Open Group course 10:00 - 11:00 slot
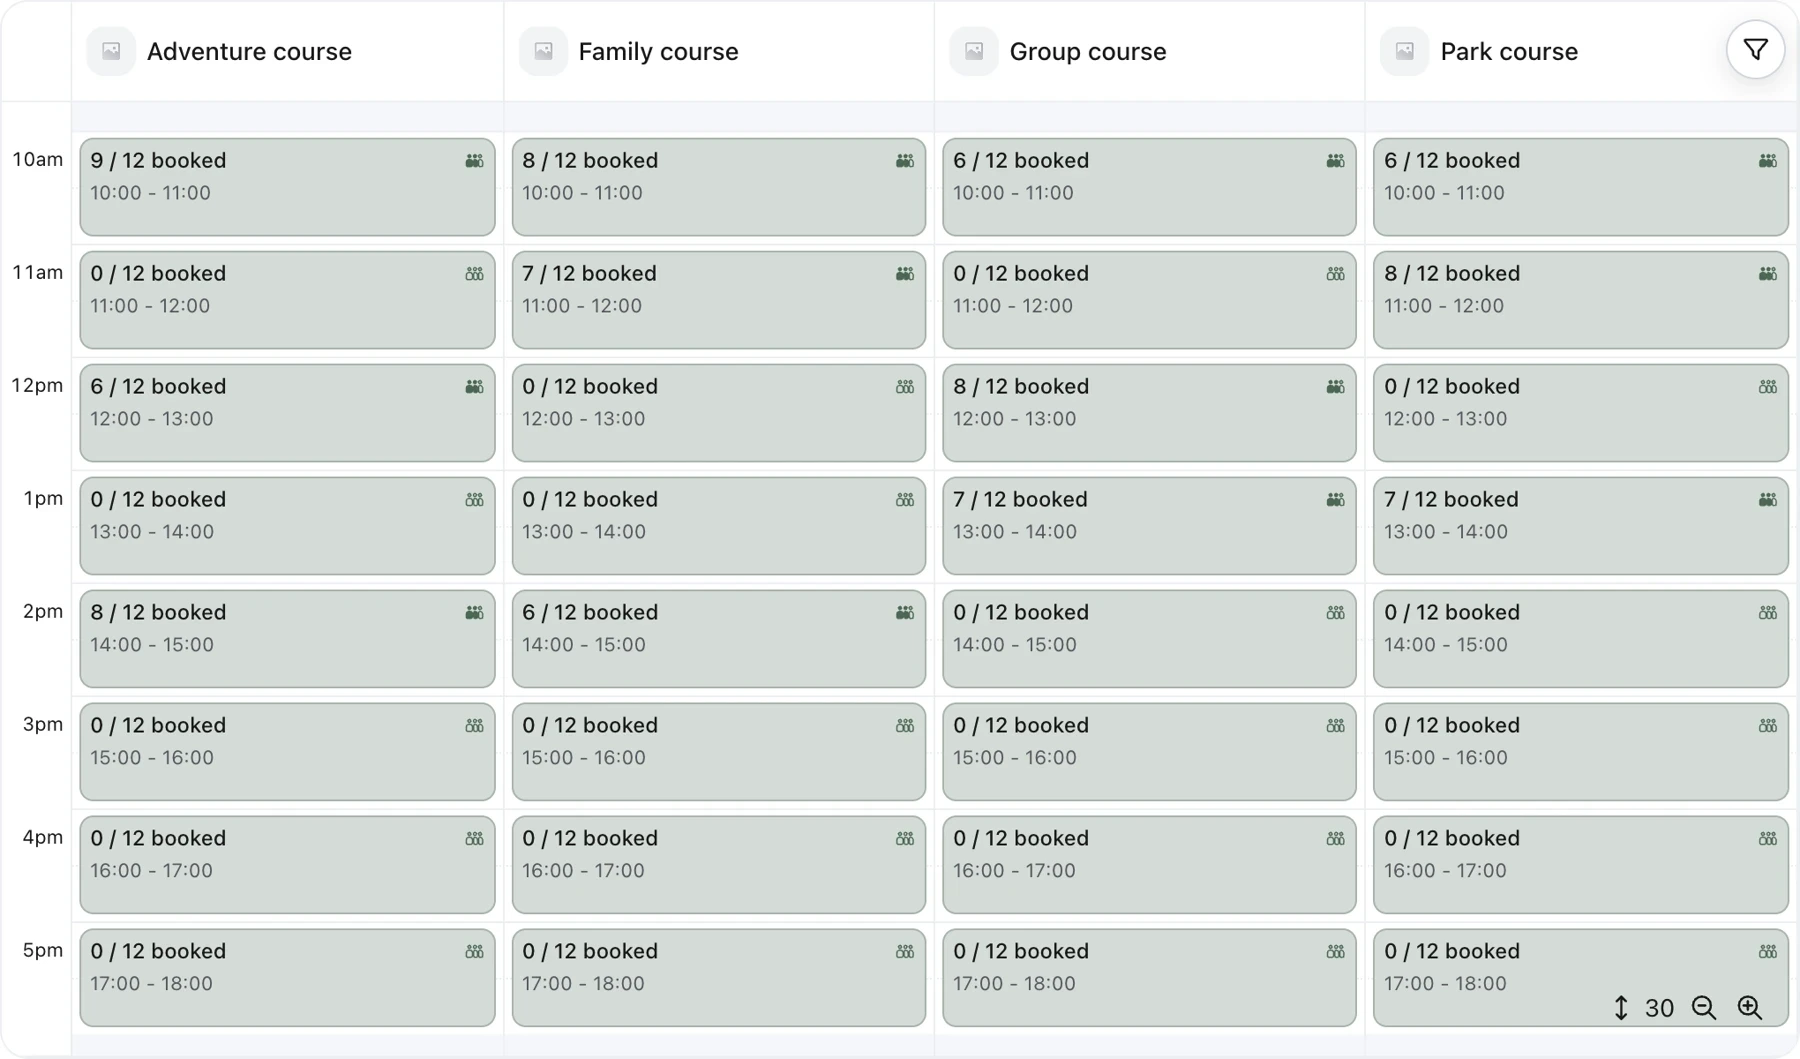This screenshot has height=1059, width=1800. click(x=1150, y=187)
